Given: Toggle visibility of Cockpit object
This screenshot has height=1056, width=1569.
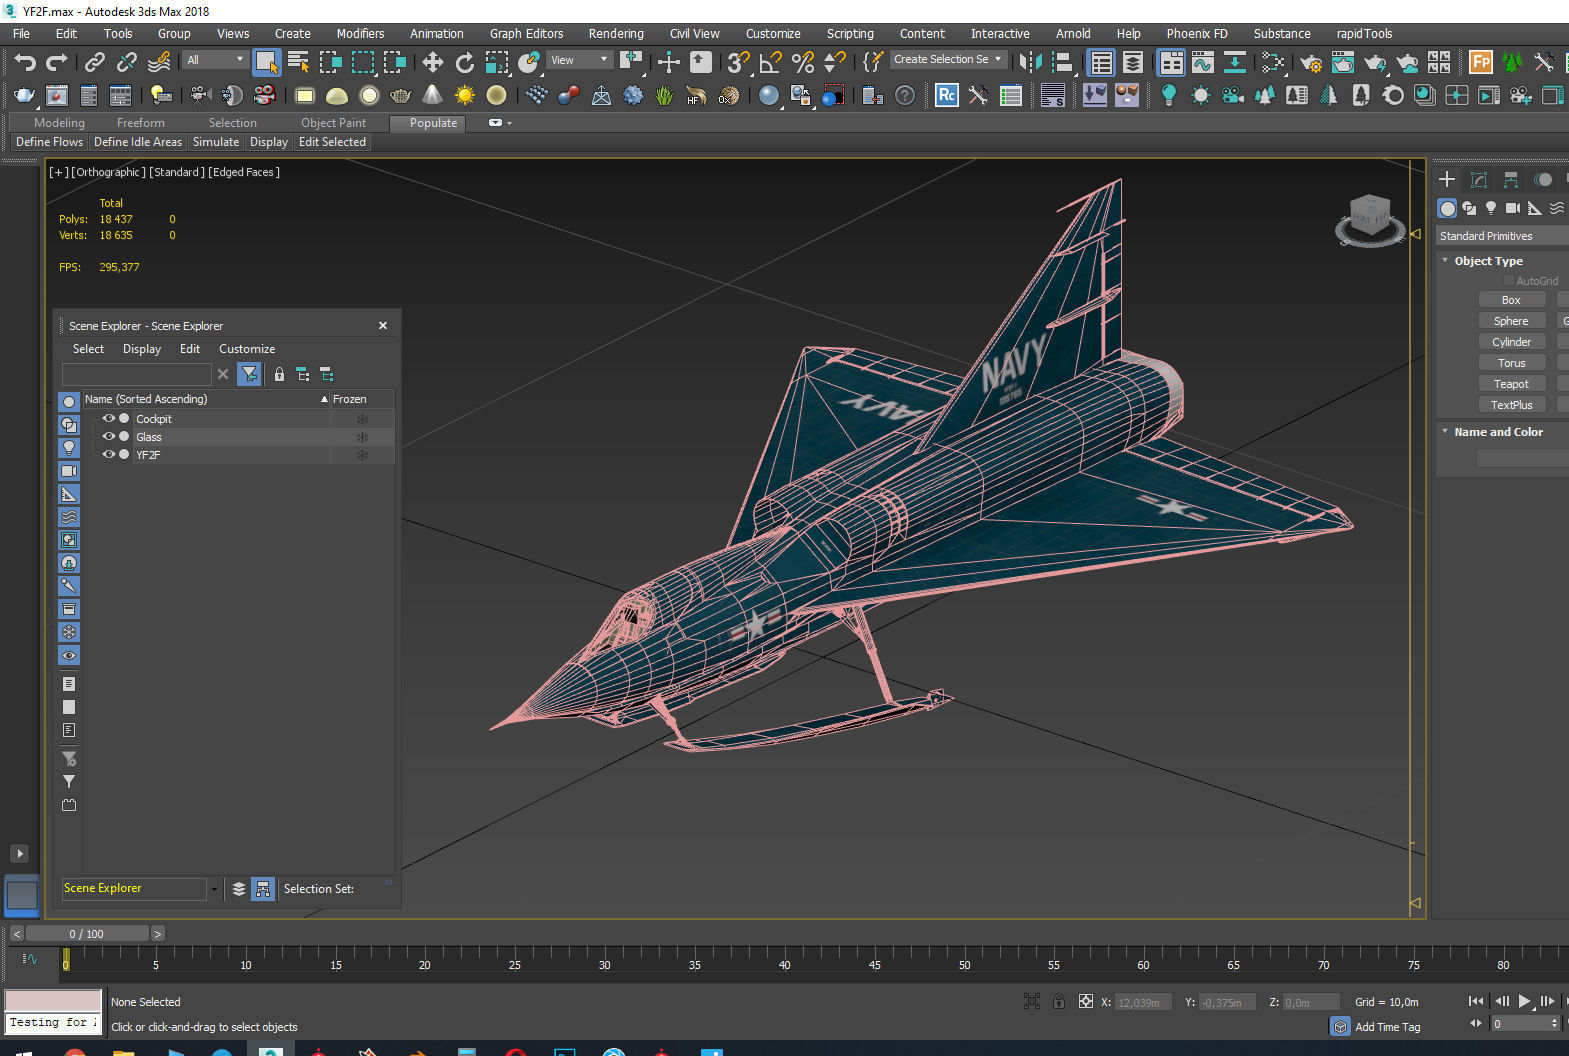Looking at the screenshot, I should pyautogui.click(x=109, y=419).
